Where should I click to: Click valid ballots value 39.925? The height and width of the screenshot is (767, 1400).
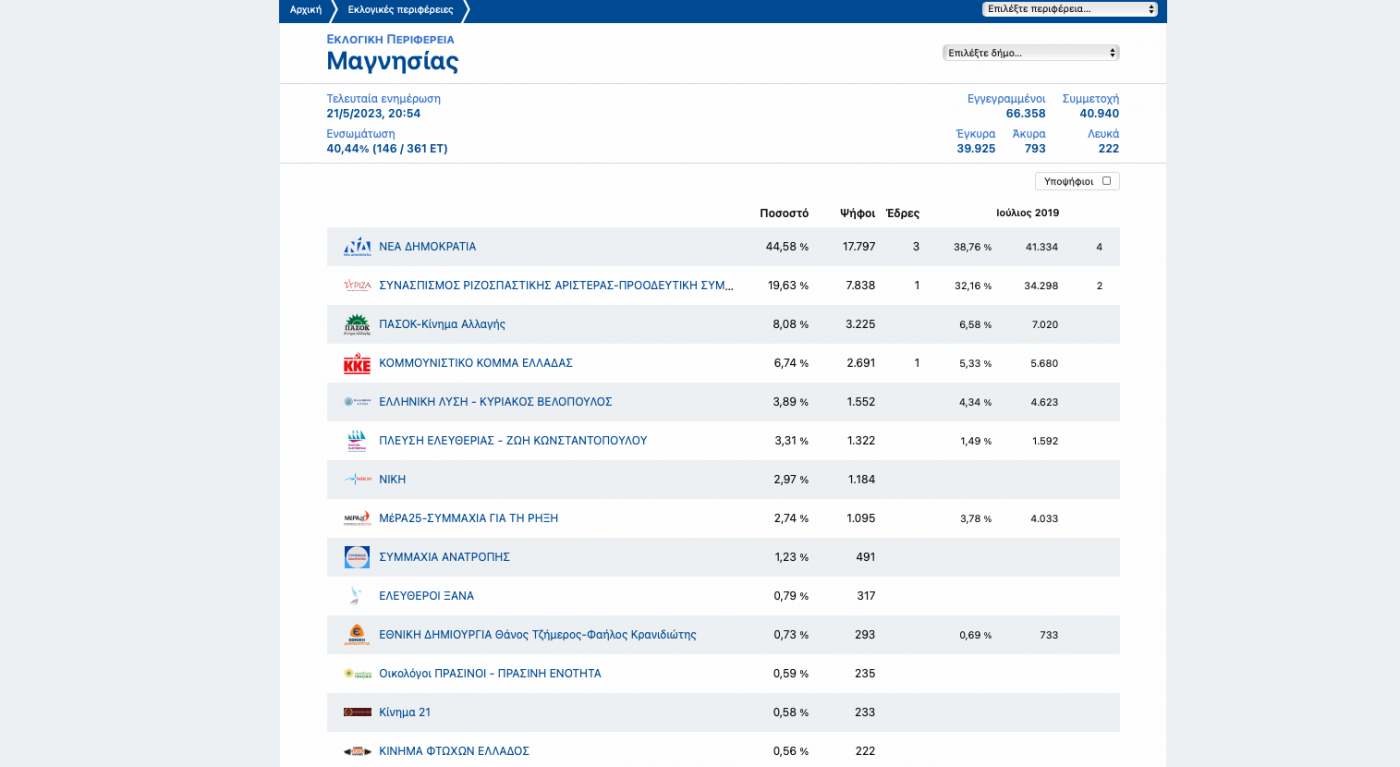point(976,149)
